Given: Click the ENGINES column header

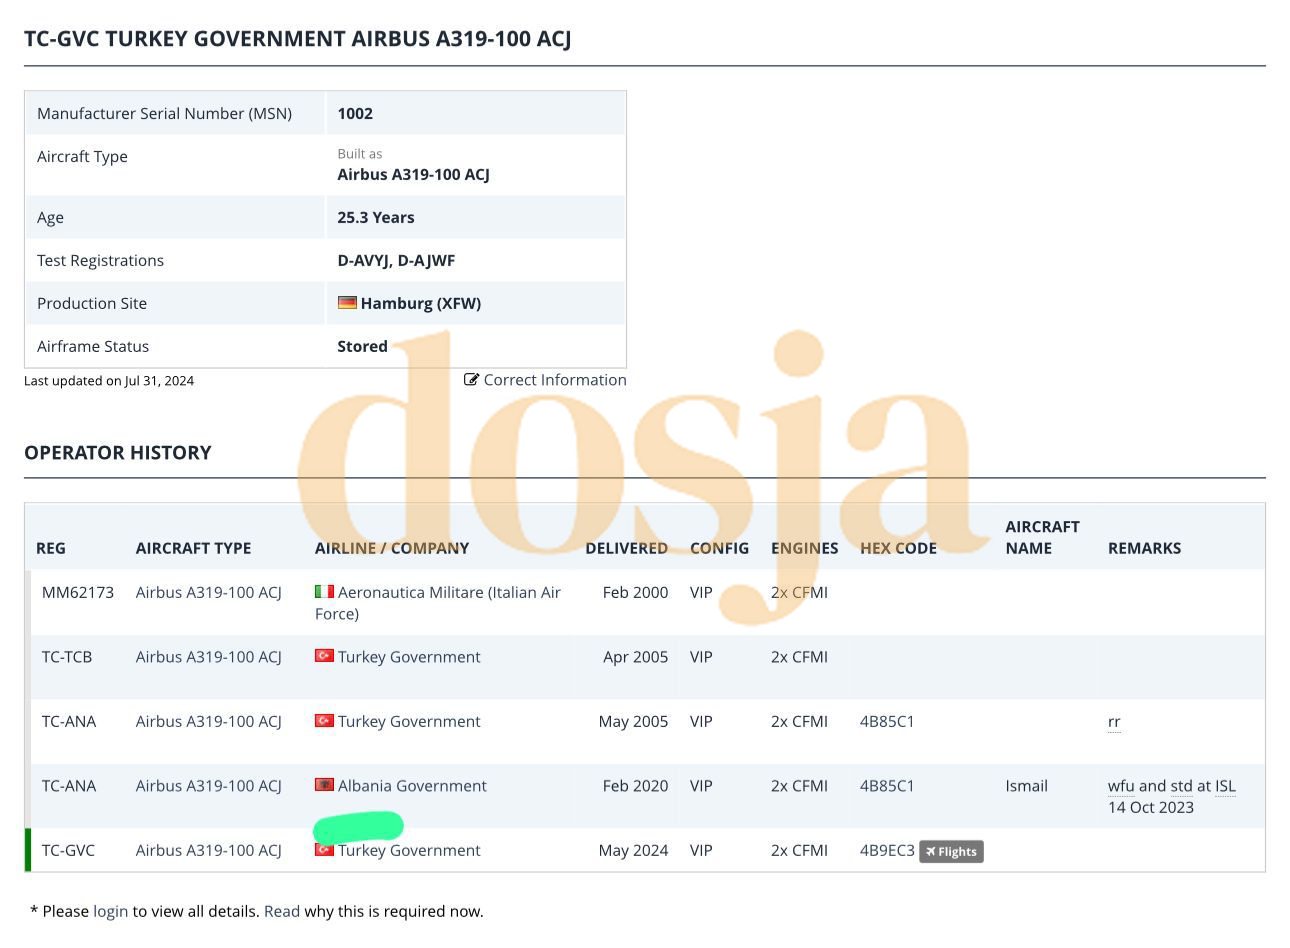Looking at the screenshot, I should point(805,548).
